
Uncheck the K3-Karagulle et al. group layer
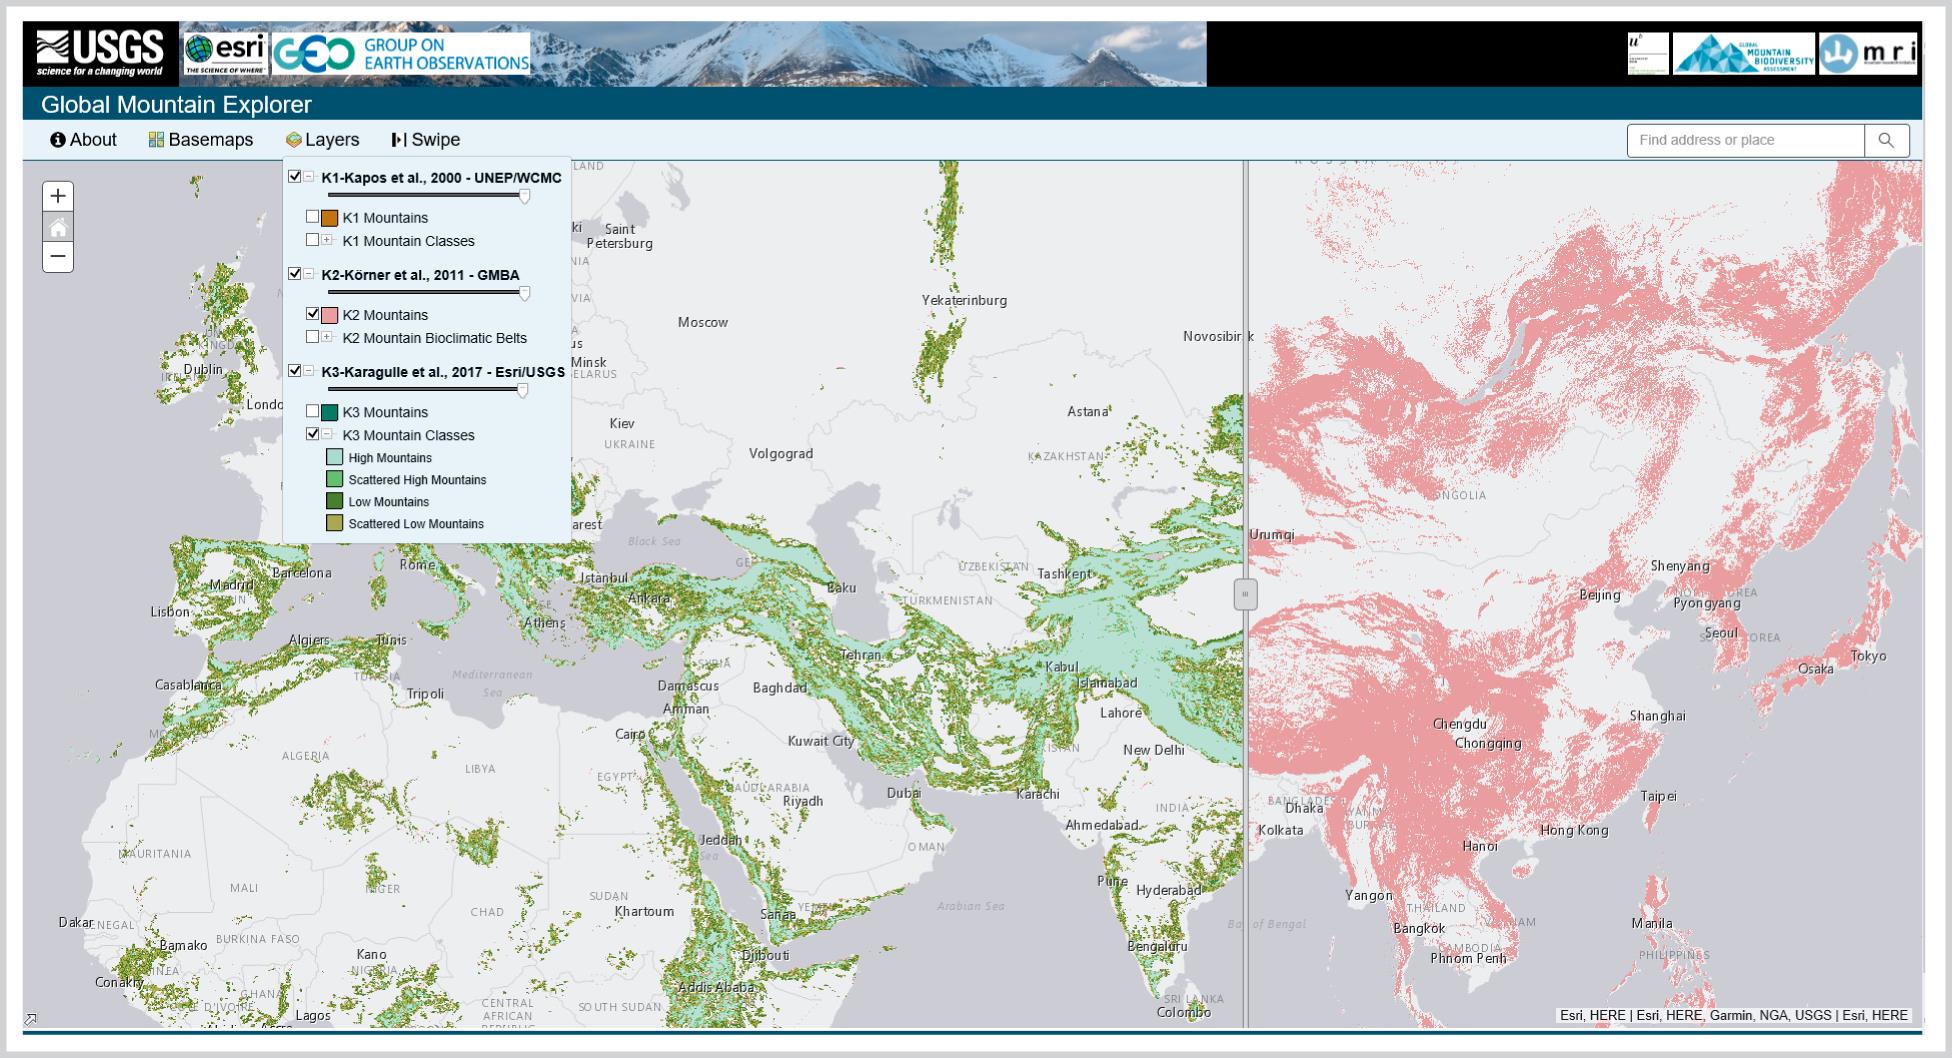(295, 371)
